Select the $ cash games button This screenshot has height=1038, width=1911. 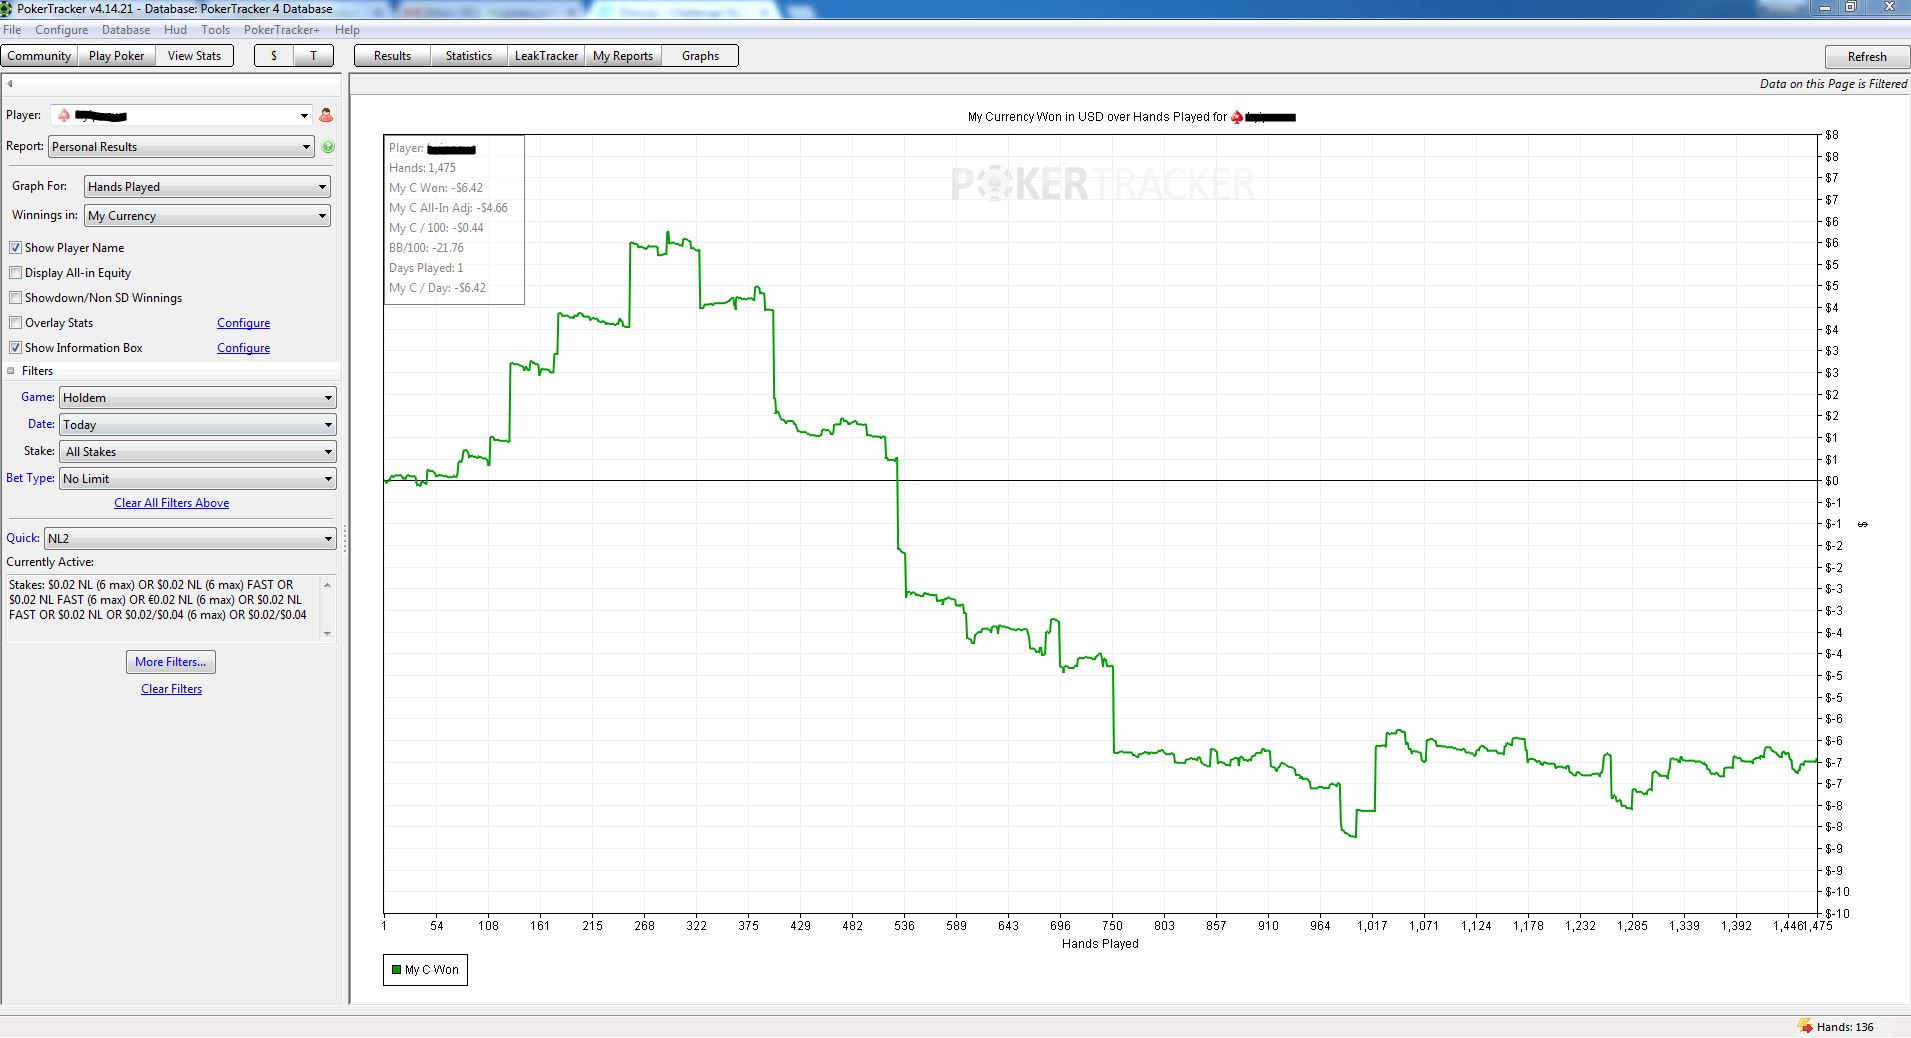tap(274, 56)
